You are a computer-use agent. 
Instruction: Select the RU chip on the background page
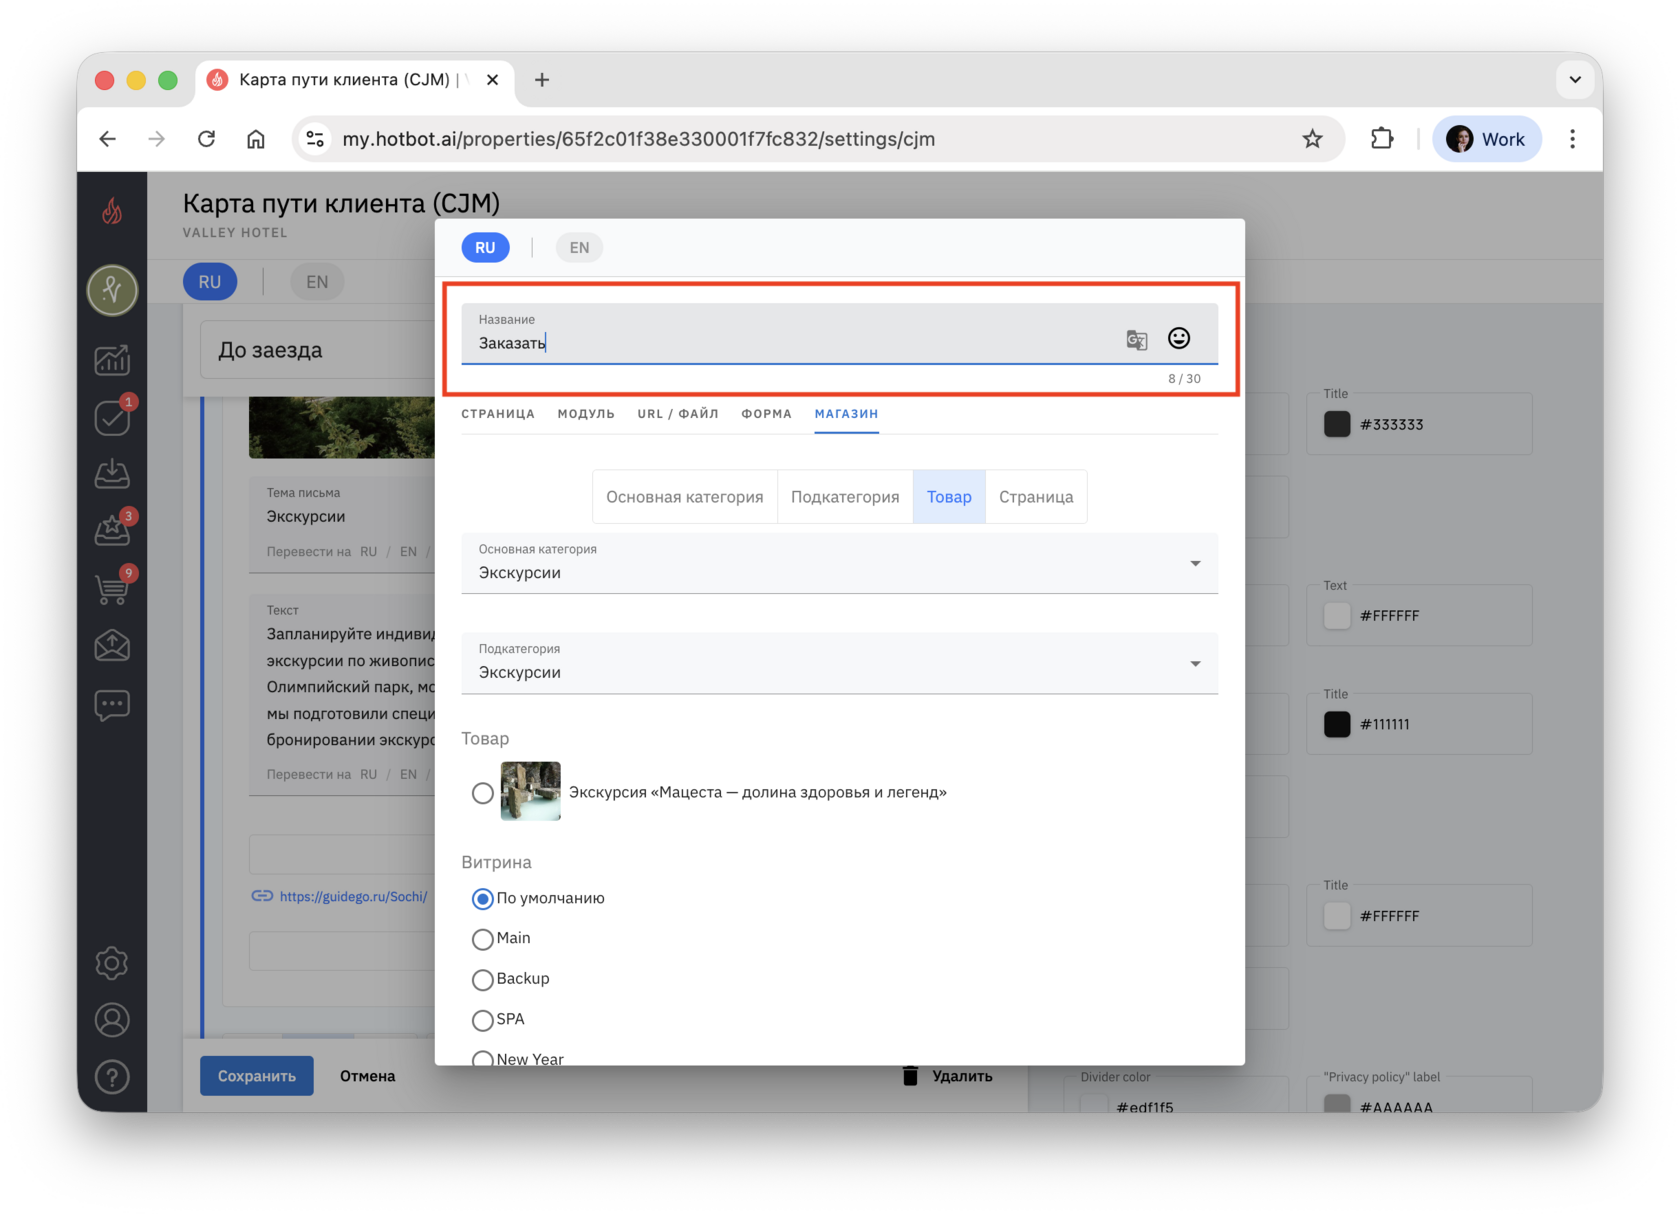pyautogui.click(x=210, y=282)
